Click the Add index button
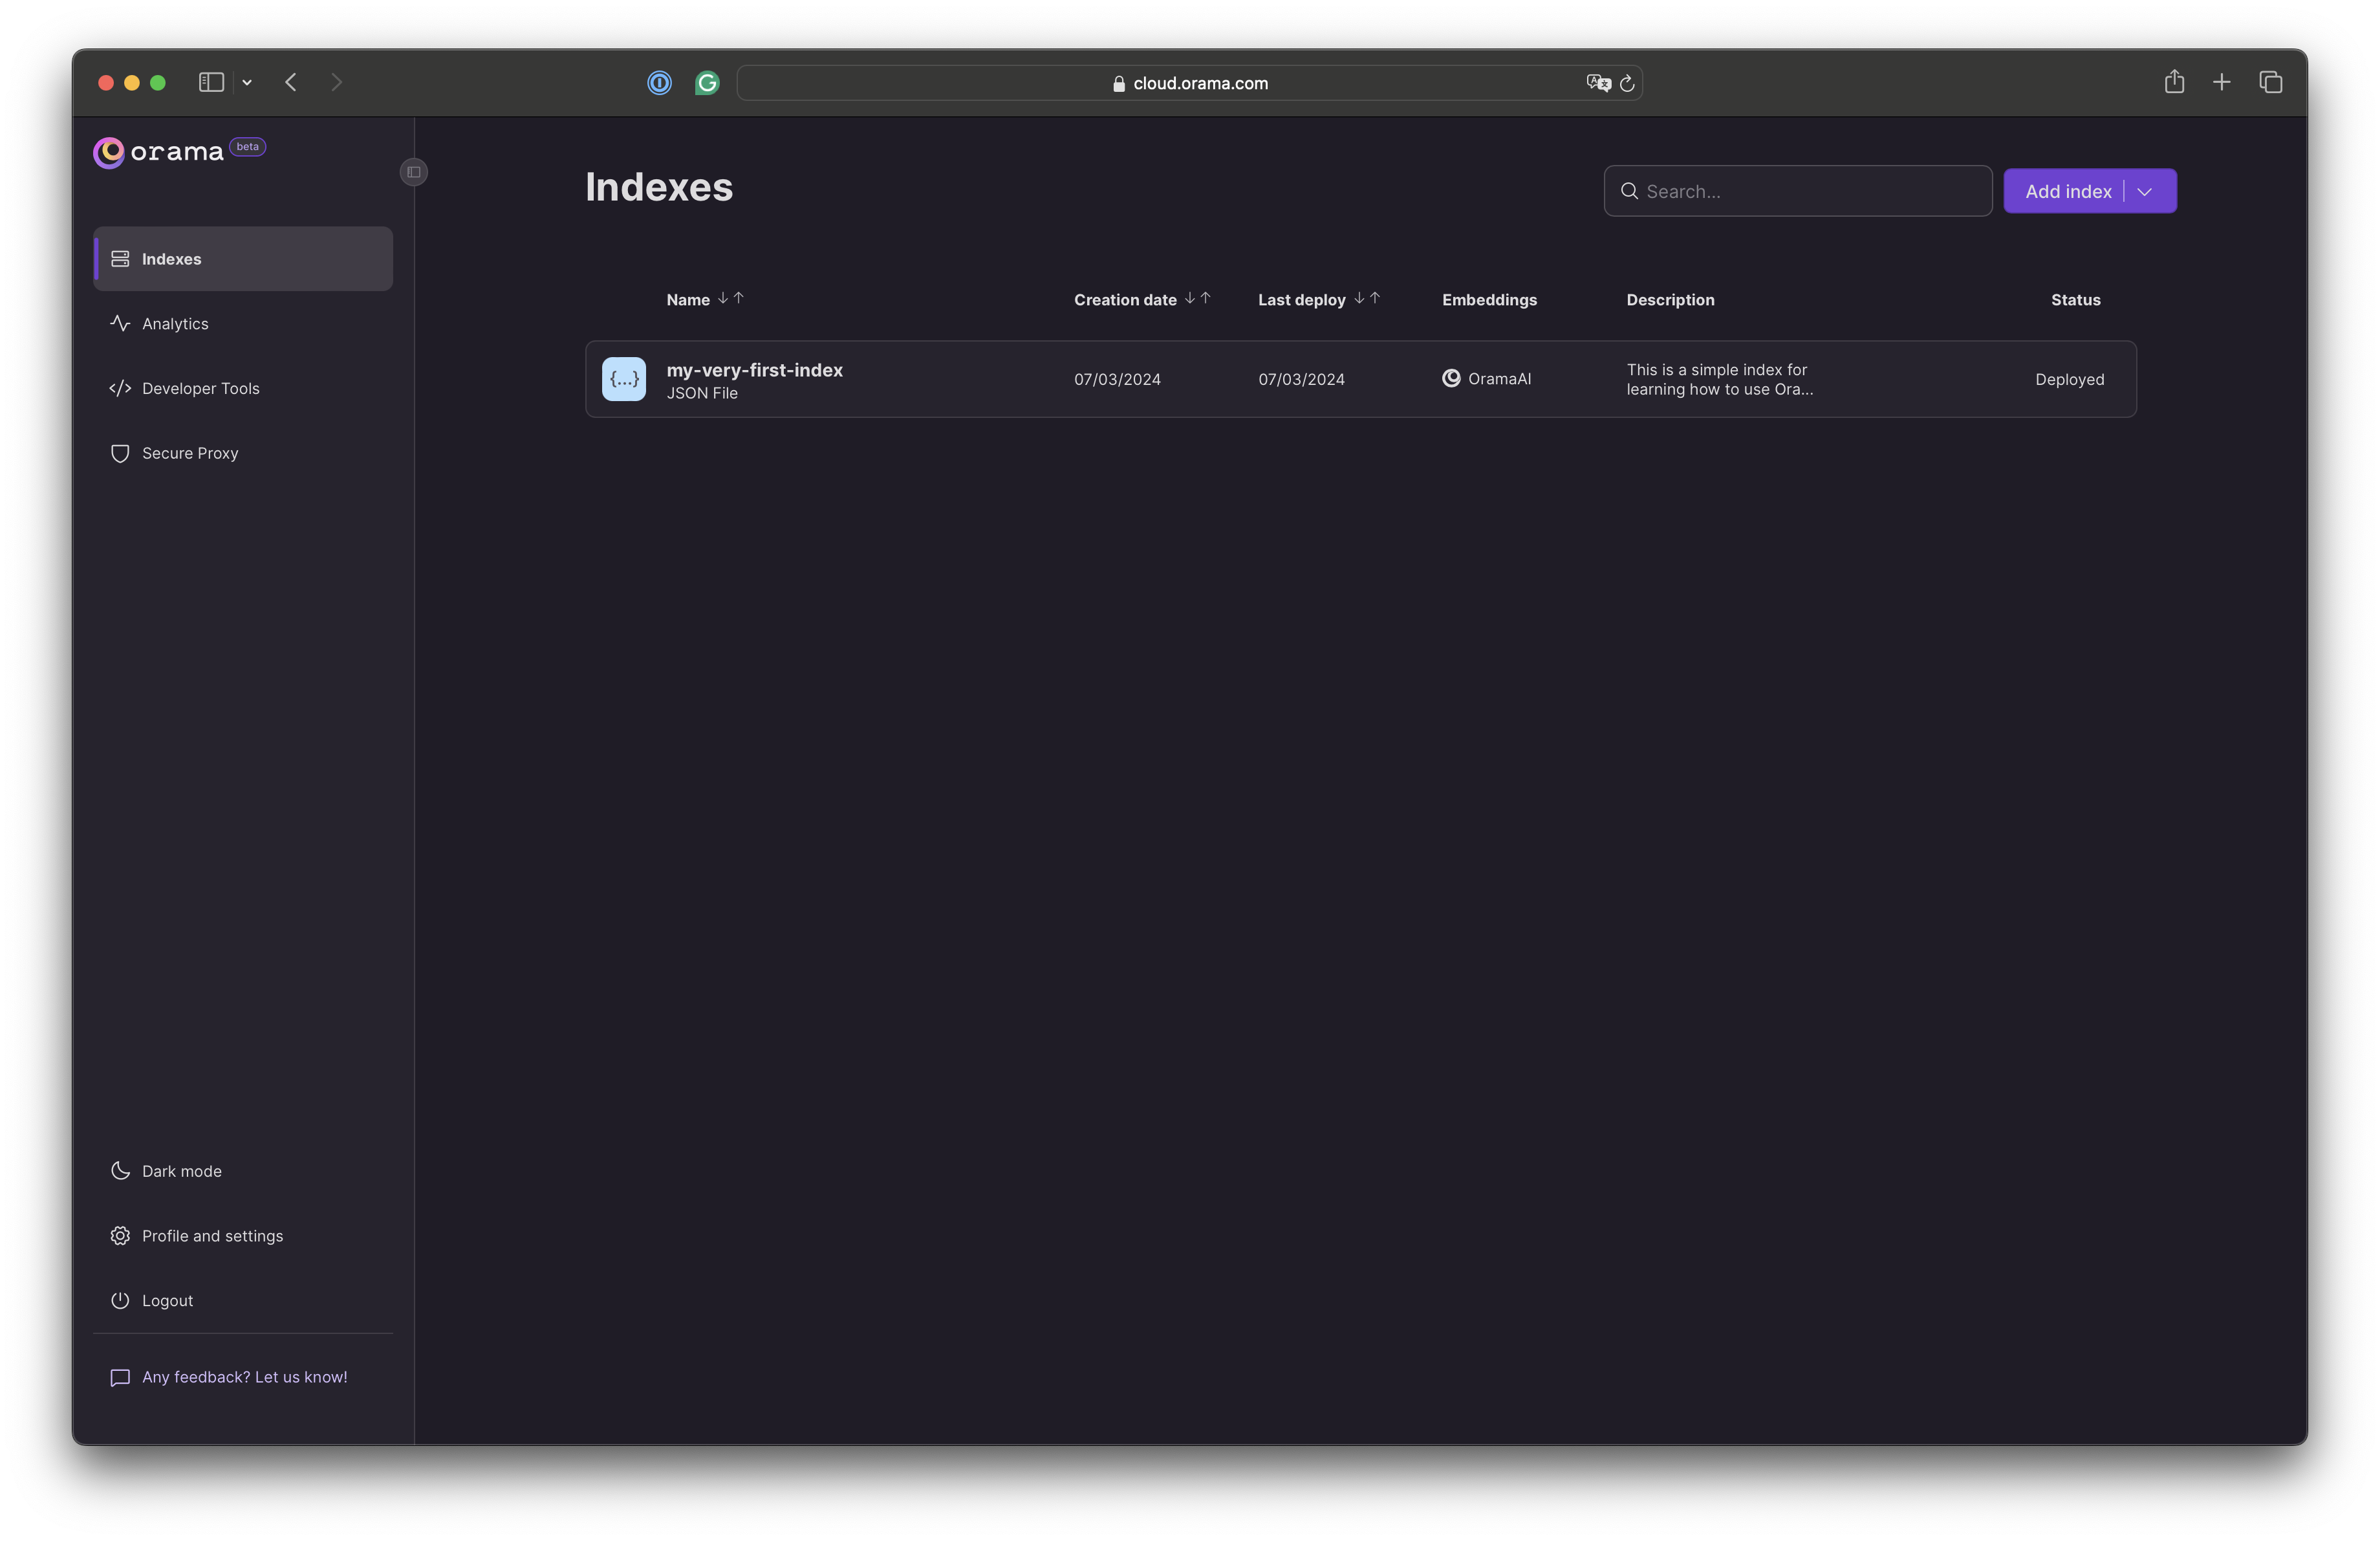 tap(2068, 191)
